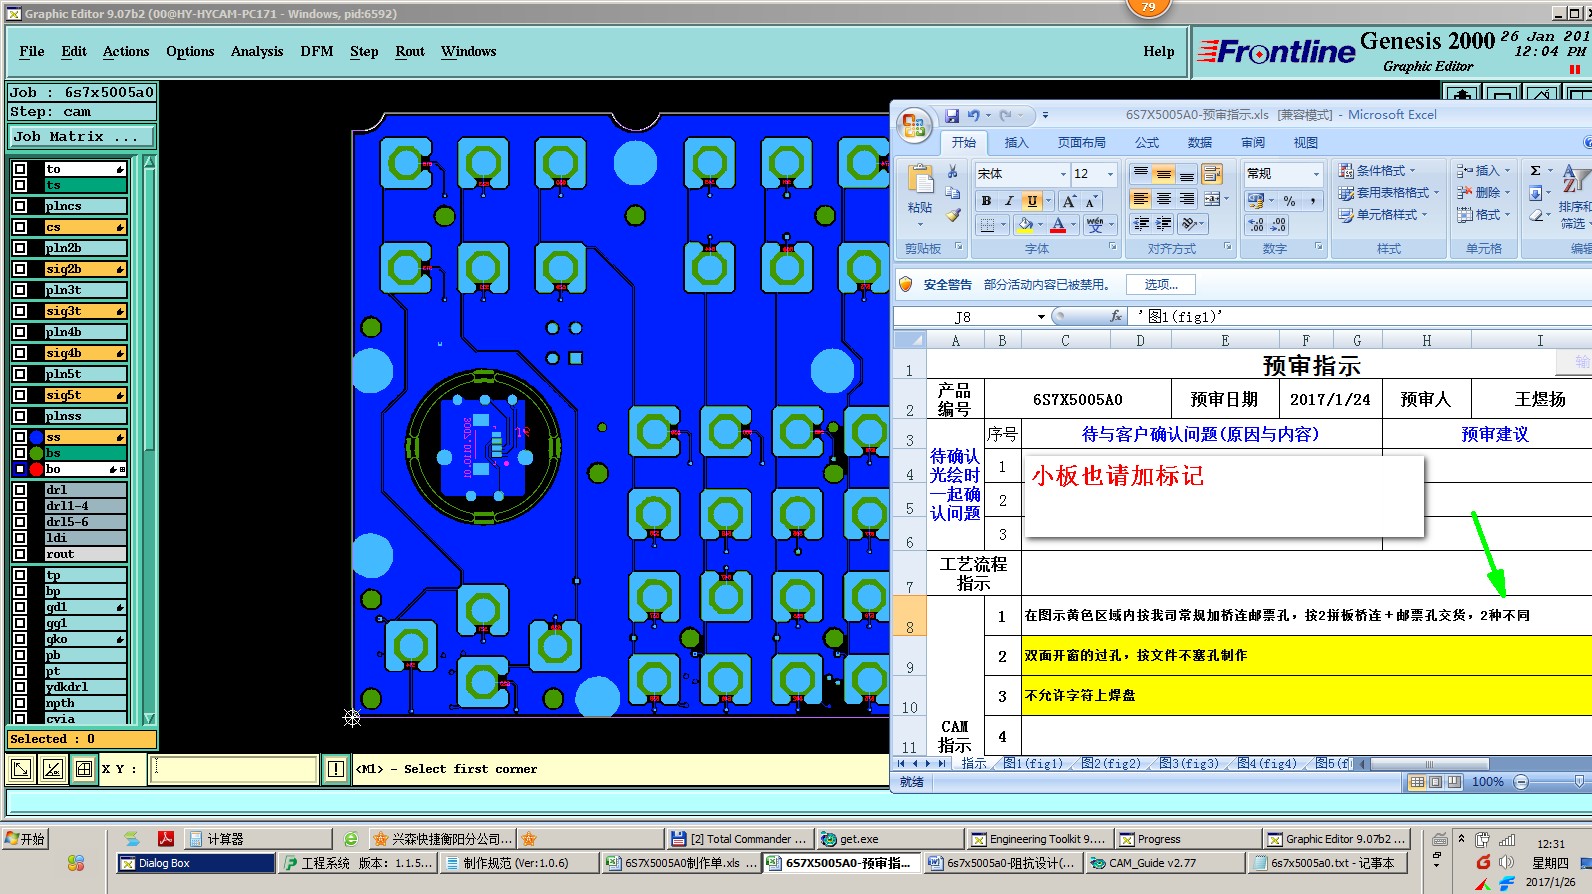Image resolution: width=1592 pixels, height=894 pixels.
Task: Undo last action in Excel quick access toolbar
Action: (973, 116)
